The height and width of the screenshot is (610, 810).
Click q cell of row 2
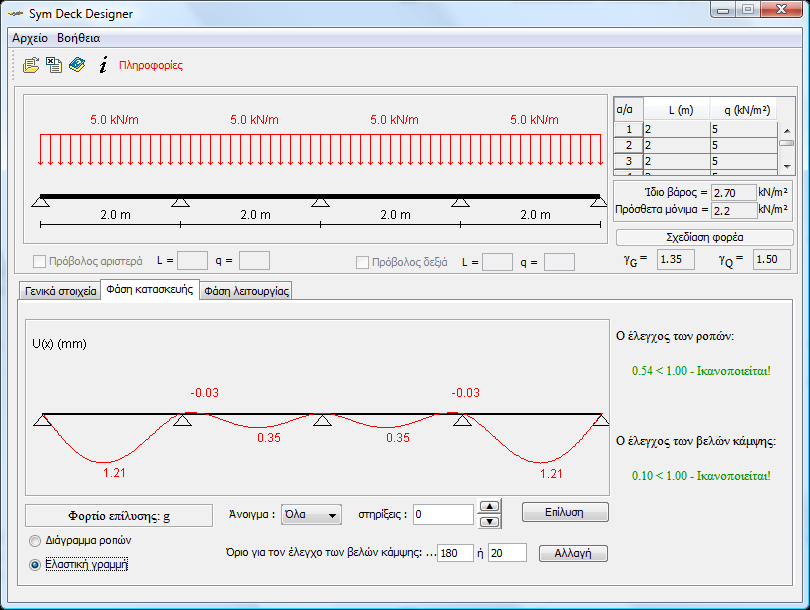click(744, 145)
